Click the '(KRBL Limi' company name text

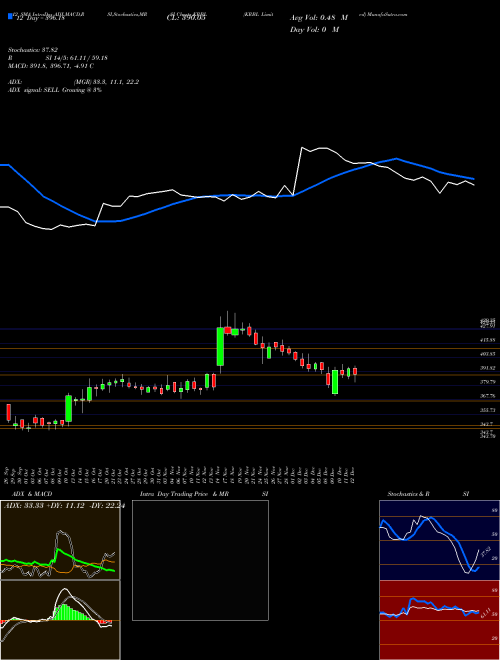tap(258, 14)
